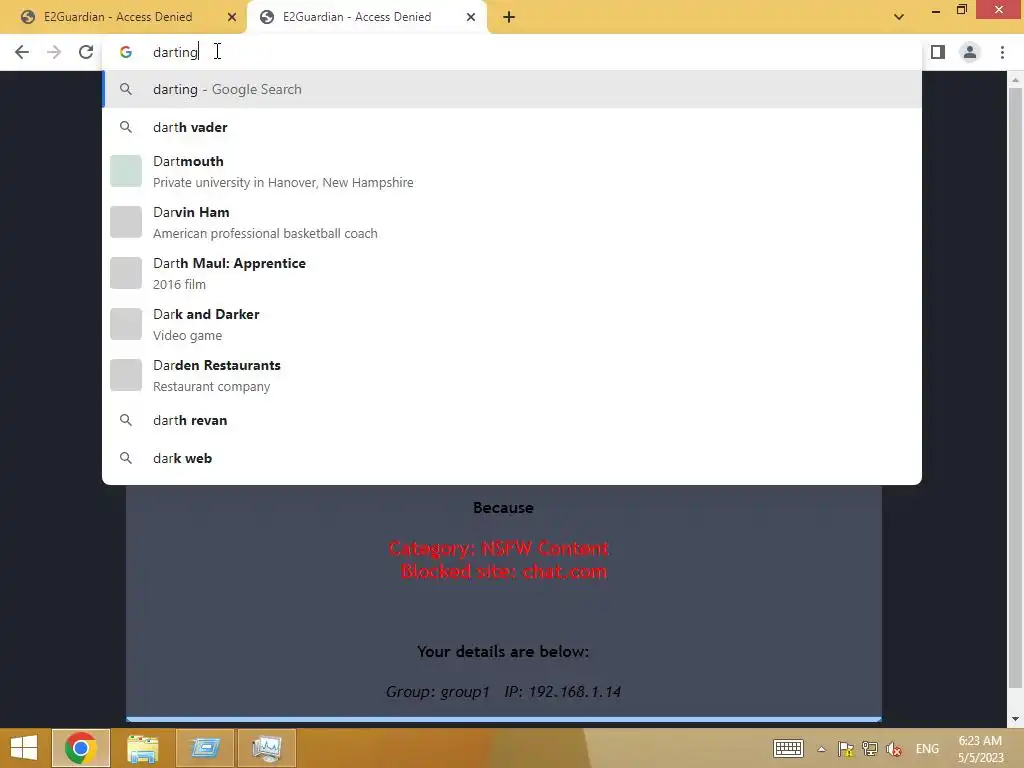Open the Windows Start button
1024x768 pixels.
point(24,748)
